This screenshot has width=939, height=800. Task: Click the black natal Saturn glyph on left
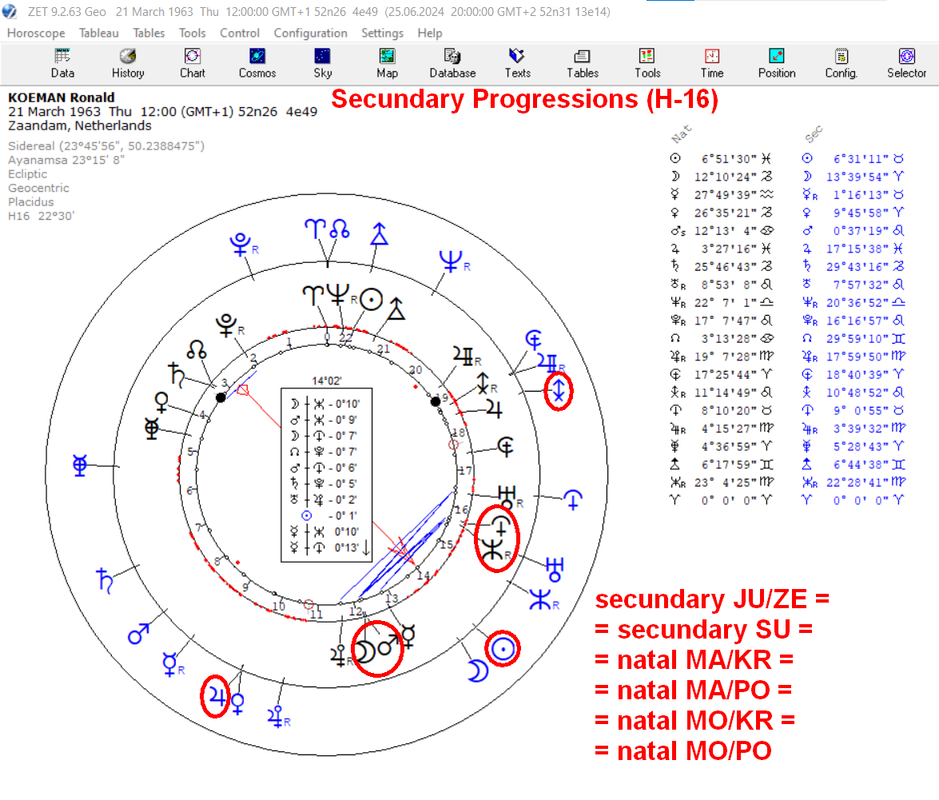(177, 374)
